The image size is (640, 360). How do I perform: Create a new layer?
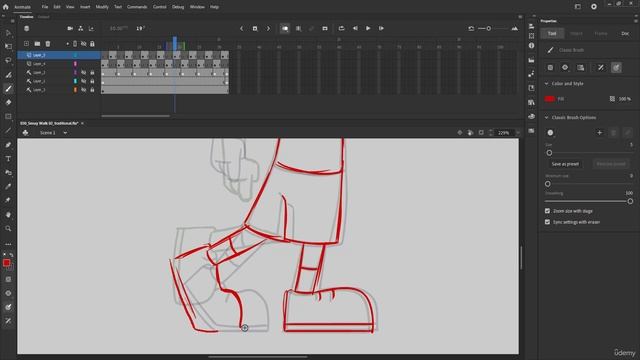26,44
